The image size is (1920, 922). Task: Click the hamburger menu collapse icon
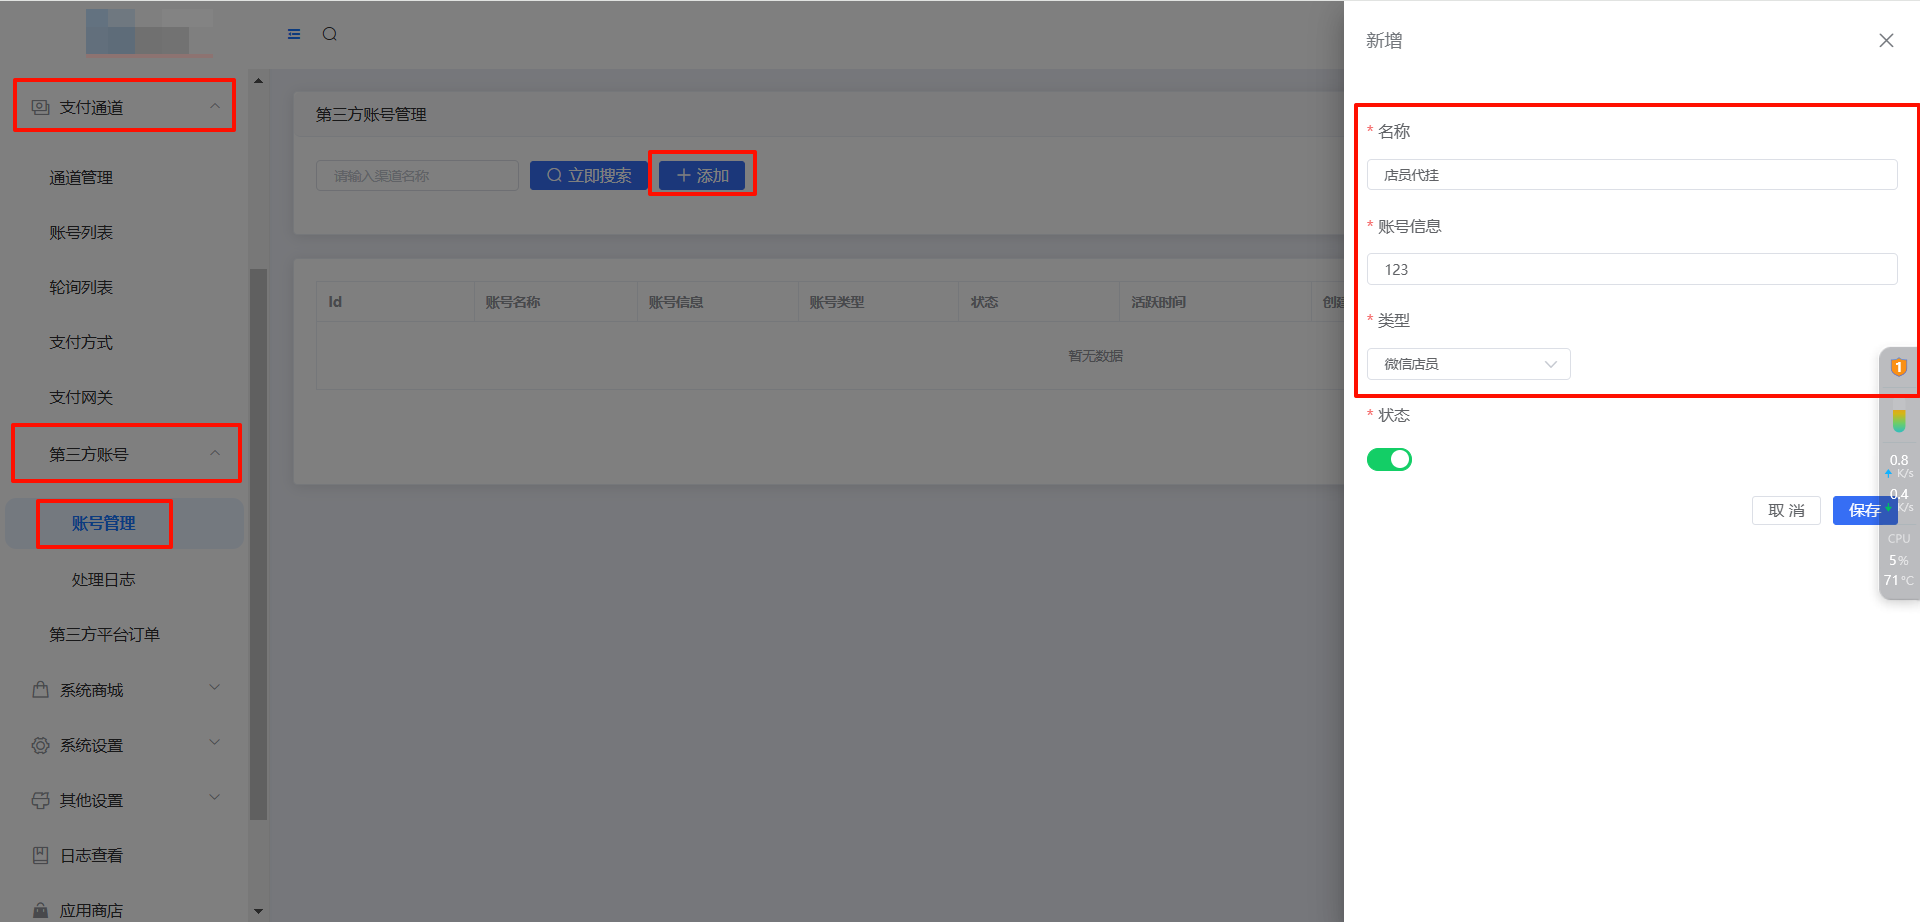click(294, 34)
